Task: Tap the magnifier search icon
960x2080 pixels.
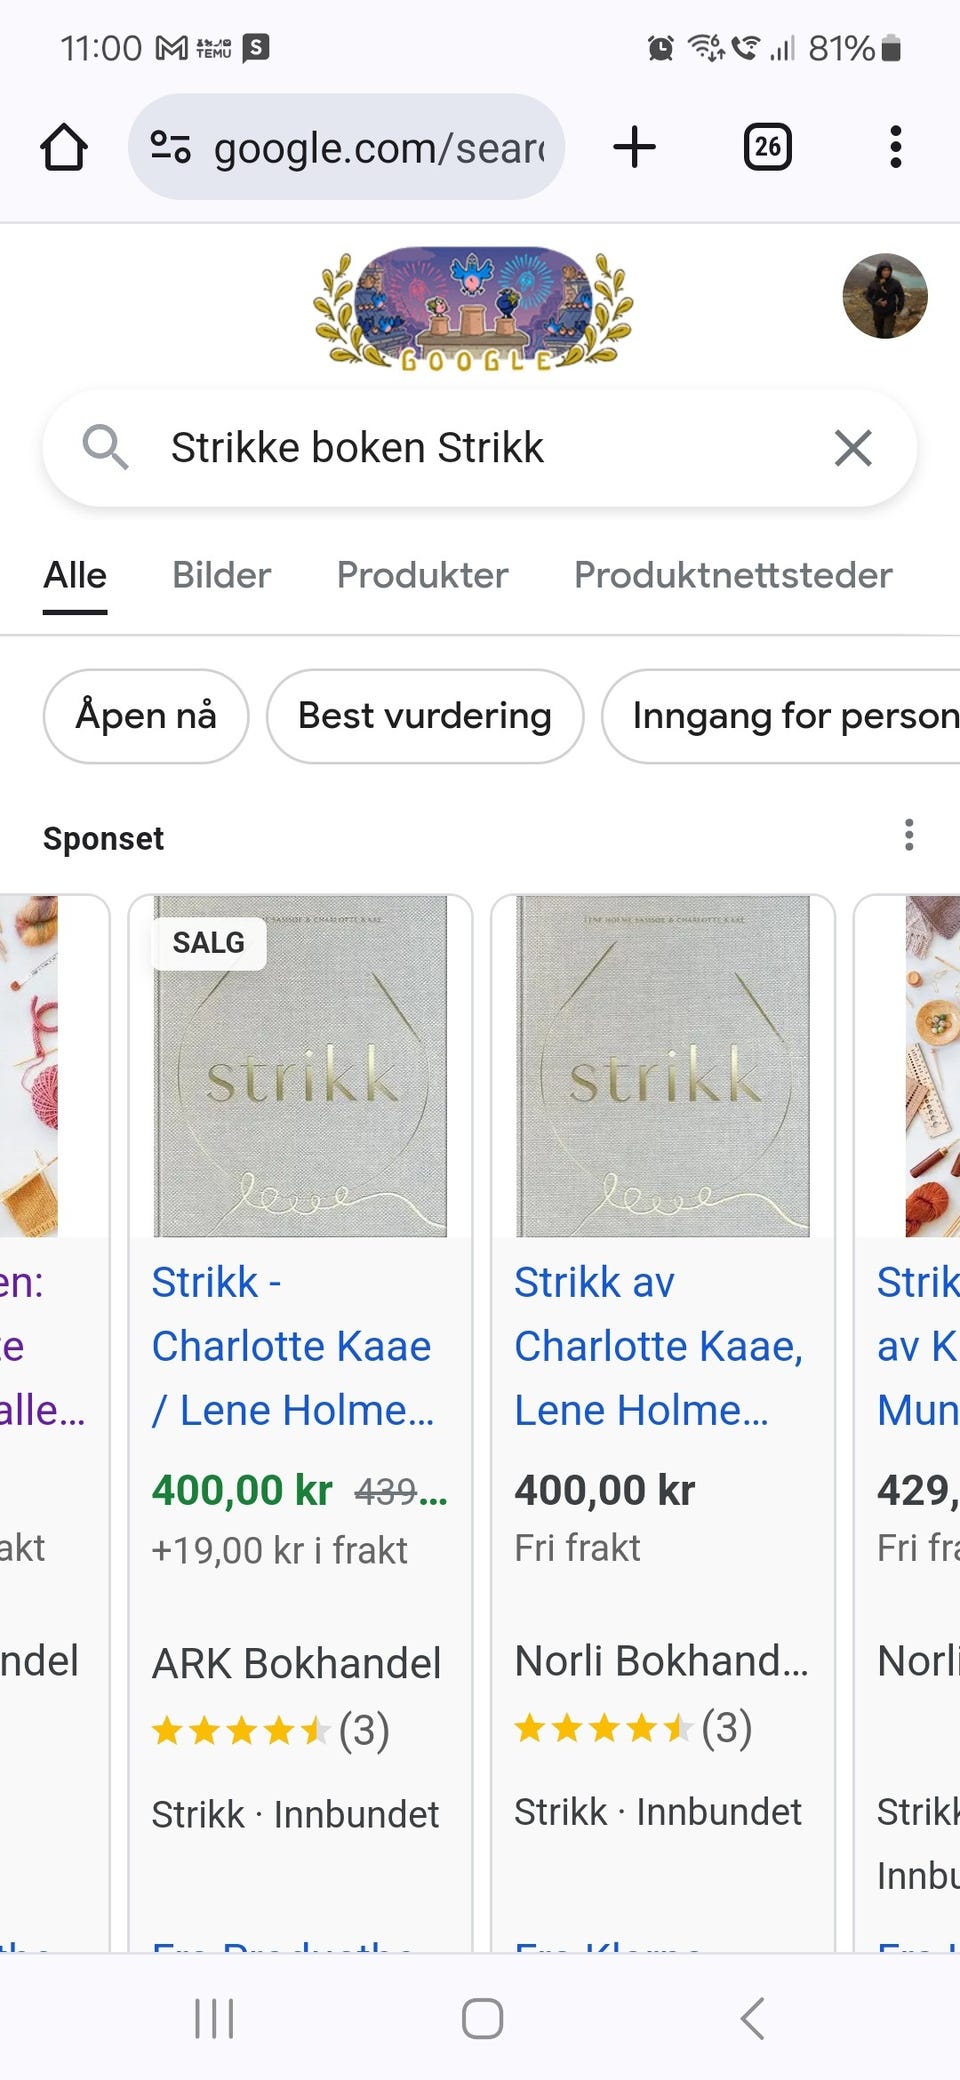Action: (x=105, y=447)
